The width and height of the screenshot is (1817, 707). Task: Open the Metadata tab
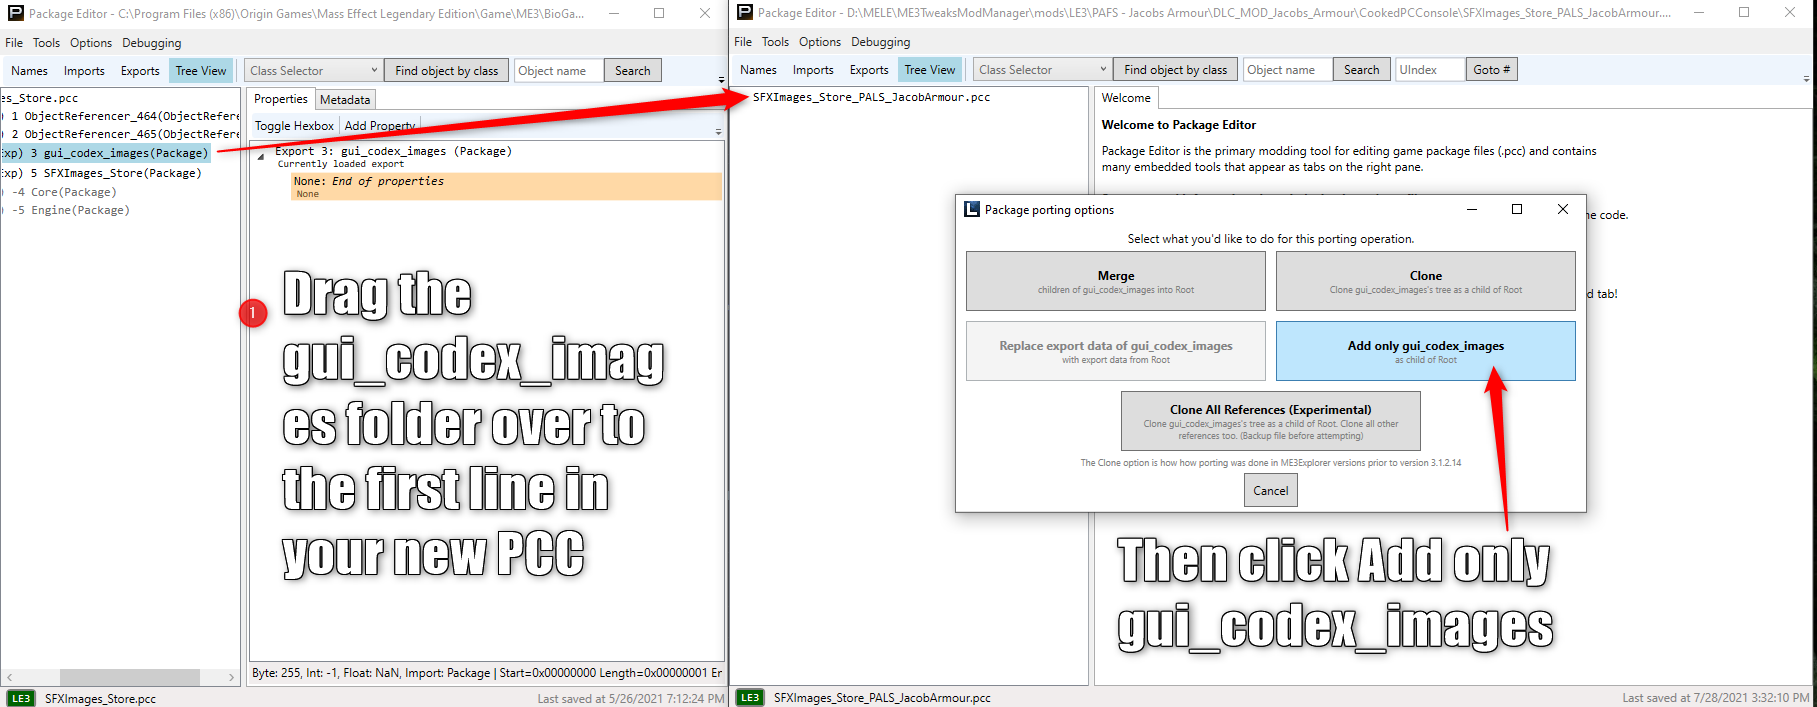point(345,100)
